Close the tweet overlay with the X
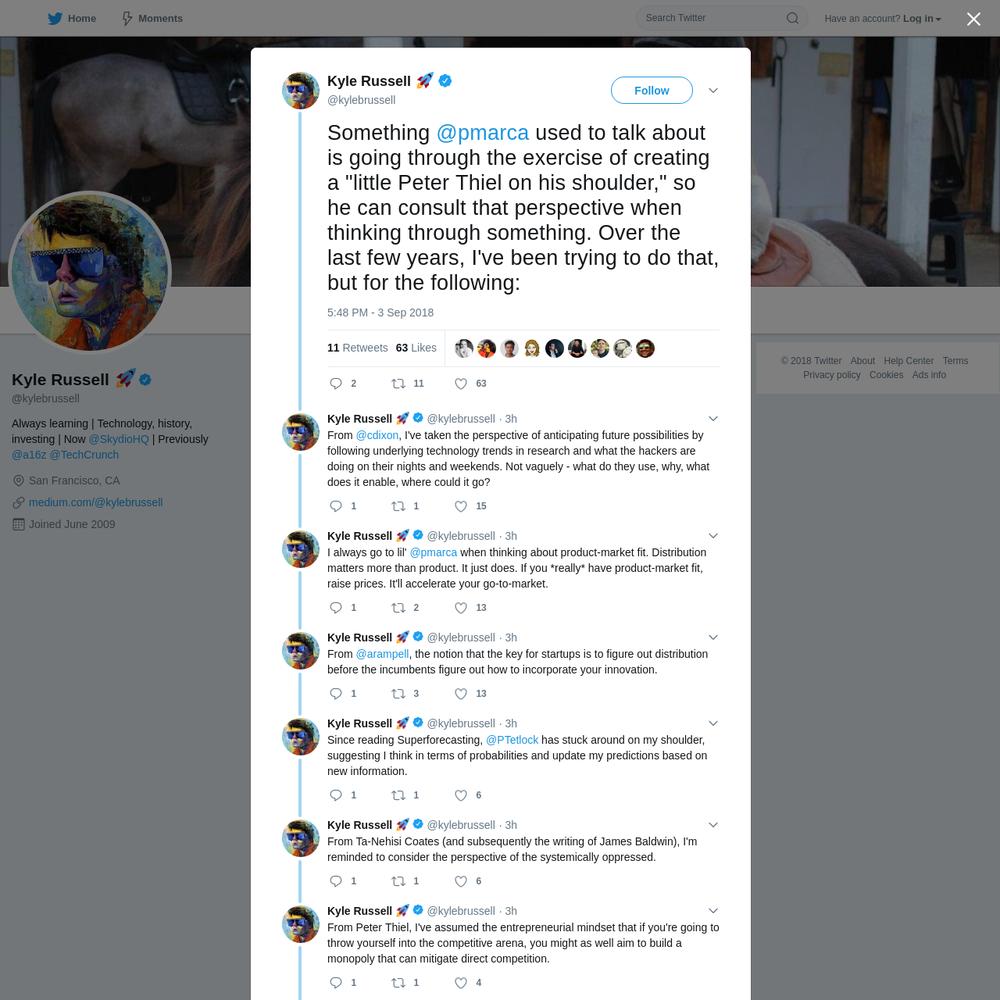Screen dimensions: 1000x1000 (973, 19)
